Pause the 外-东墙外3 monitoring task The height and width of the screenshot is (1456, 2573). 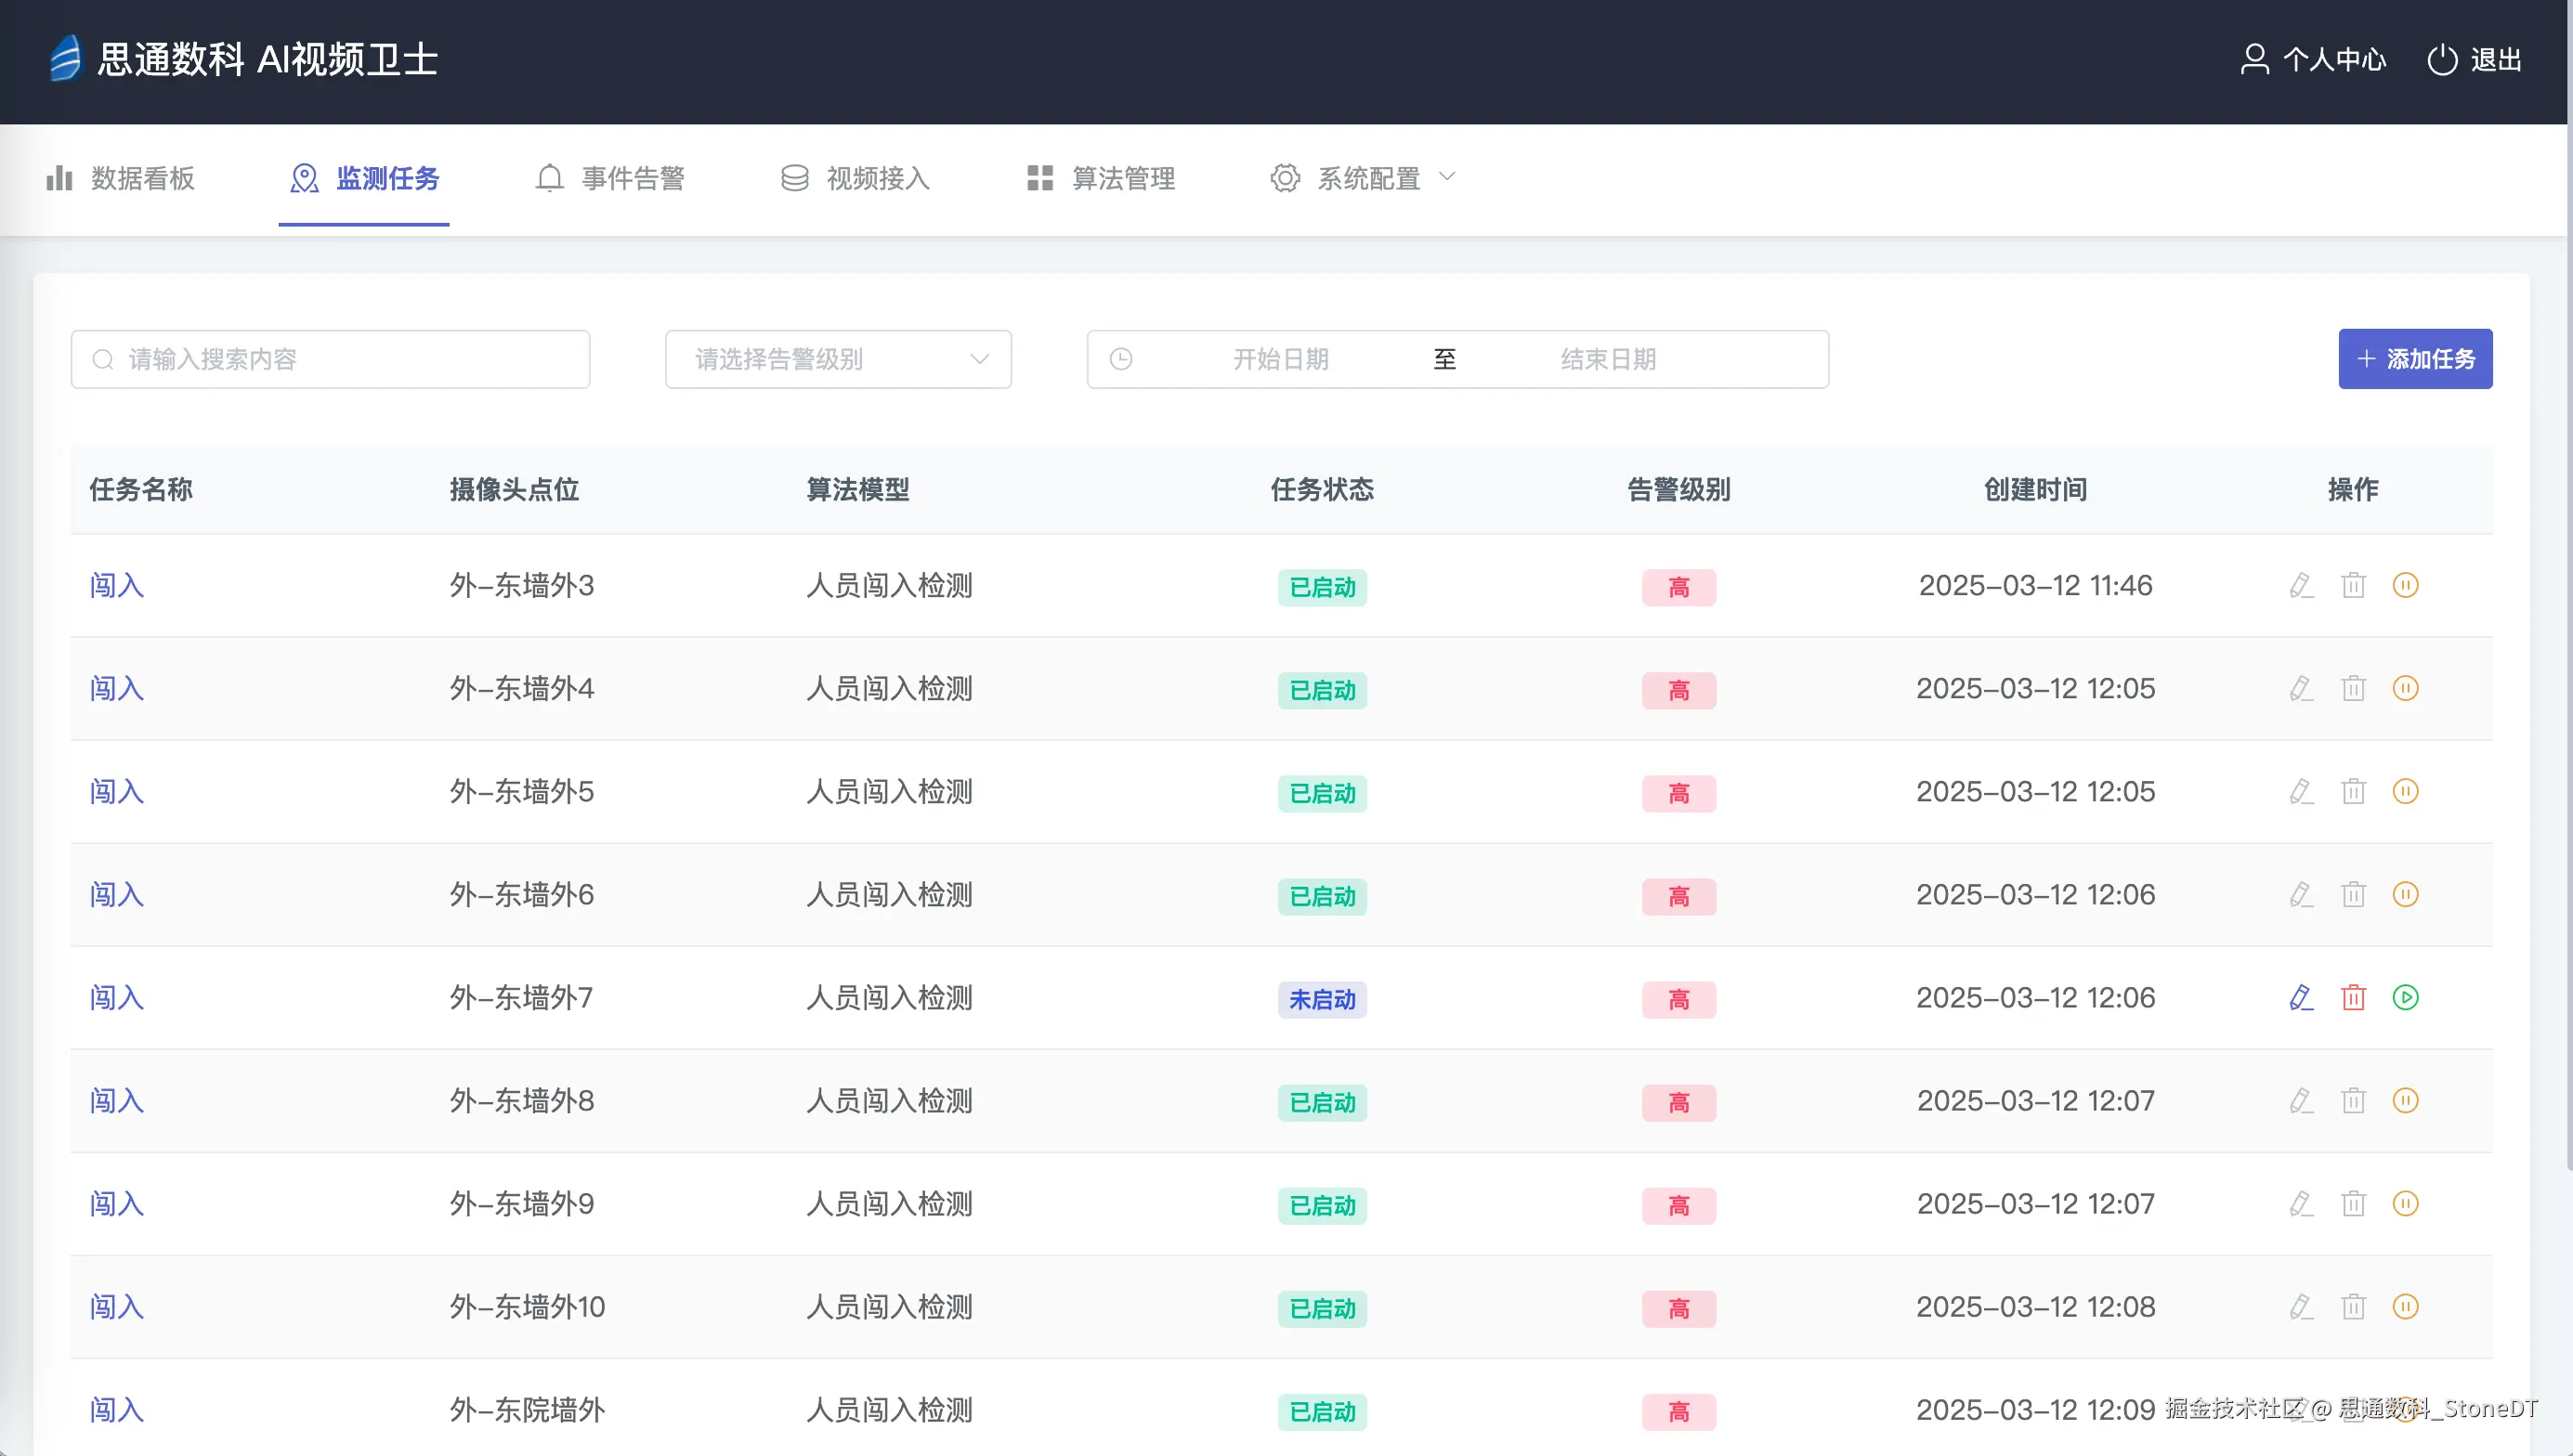(2405, 585)
